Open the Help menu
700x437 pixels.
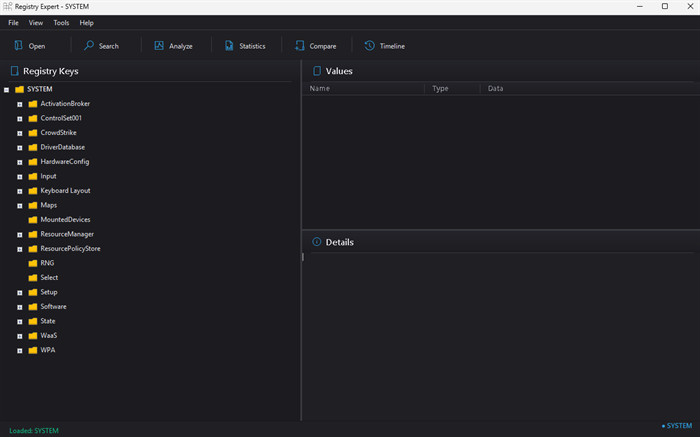click(x=87, y=23)
